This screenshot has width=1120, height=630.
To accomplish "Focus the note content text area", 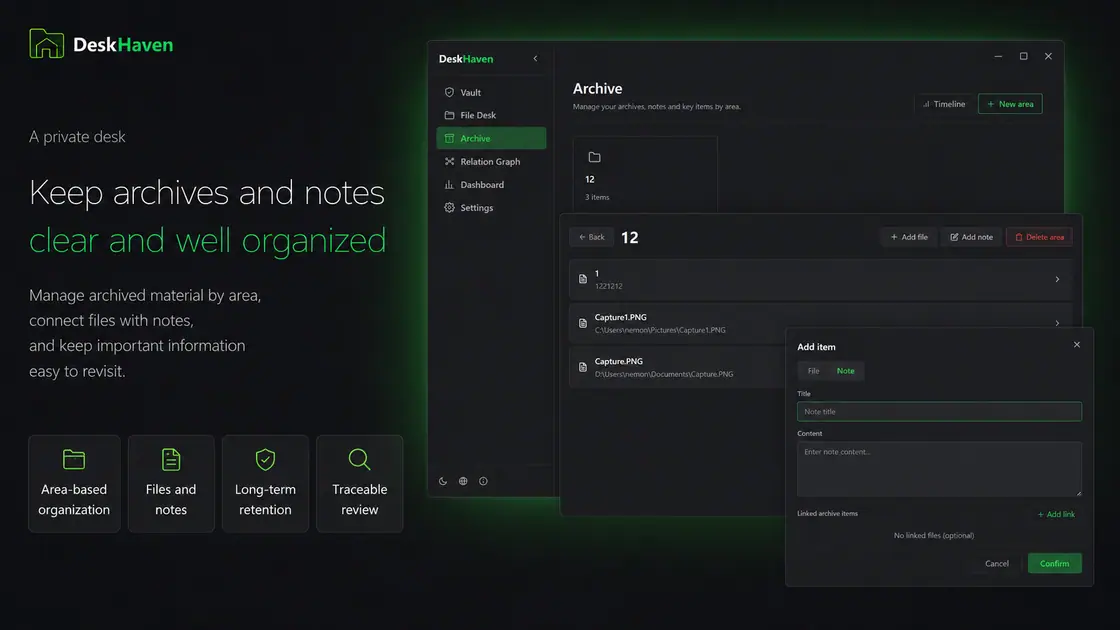I will point(939,469).
